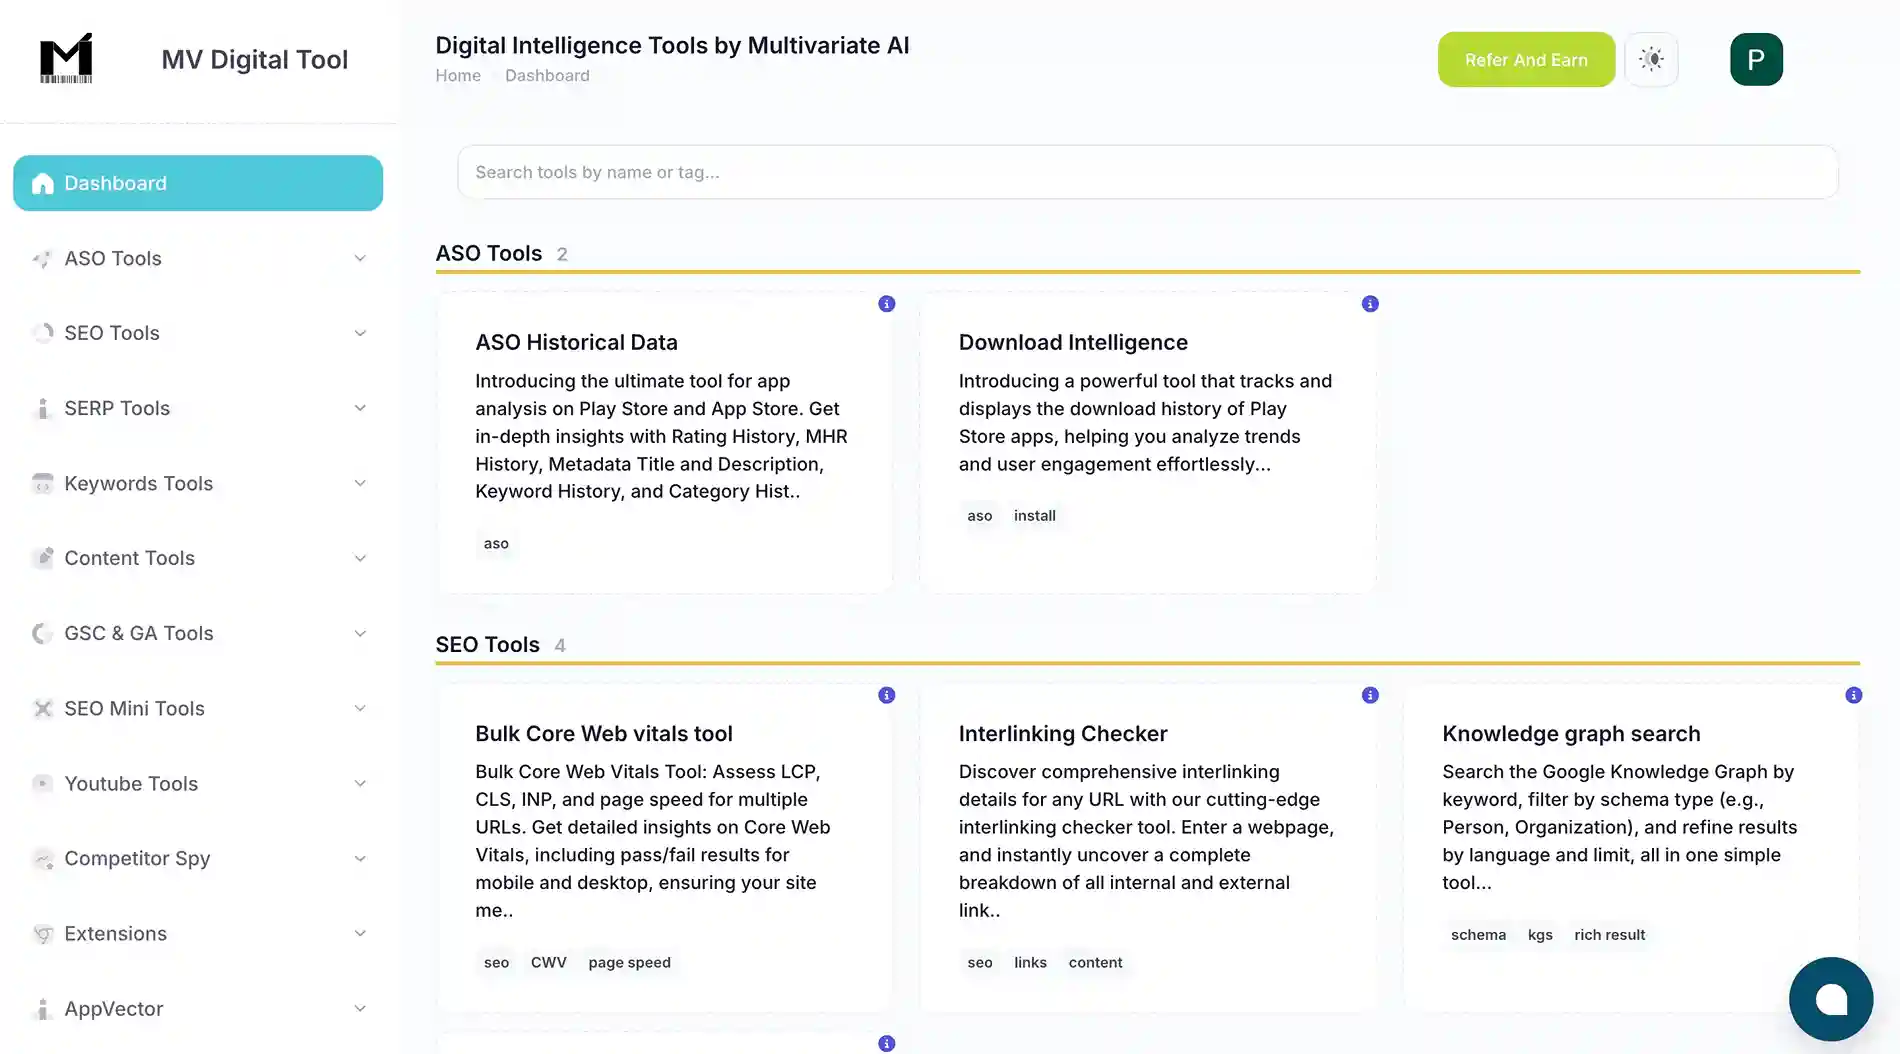Expand the SEO Tools menu chevron
This screenshot has width=1900, height=1054.
pyautogui.click(x=360, y=333)
